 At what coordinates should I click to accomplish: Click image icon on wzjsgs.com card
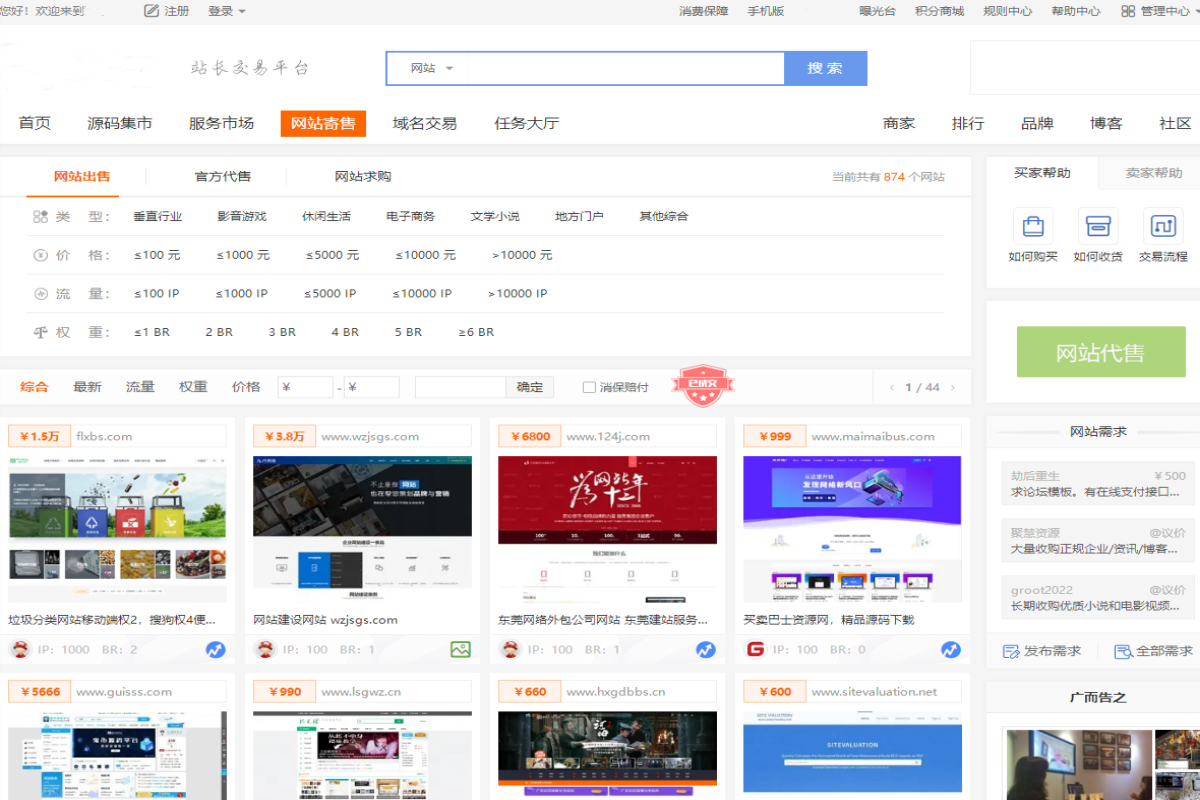pos(460,650)
